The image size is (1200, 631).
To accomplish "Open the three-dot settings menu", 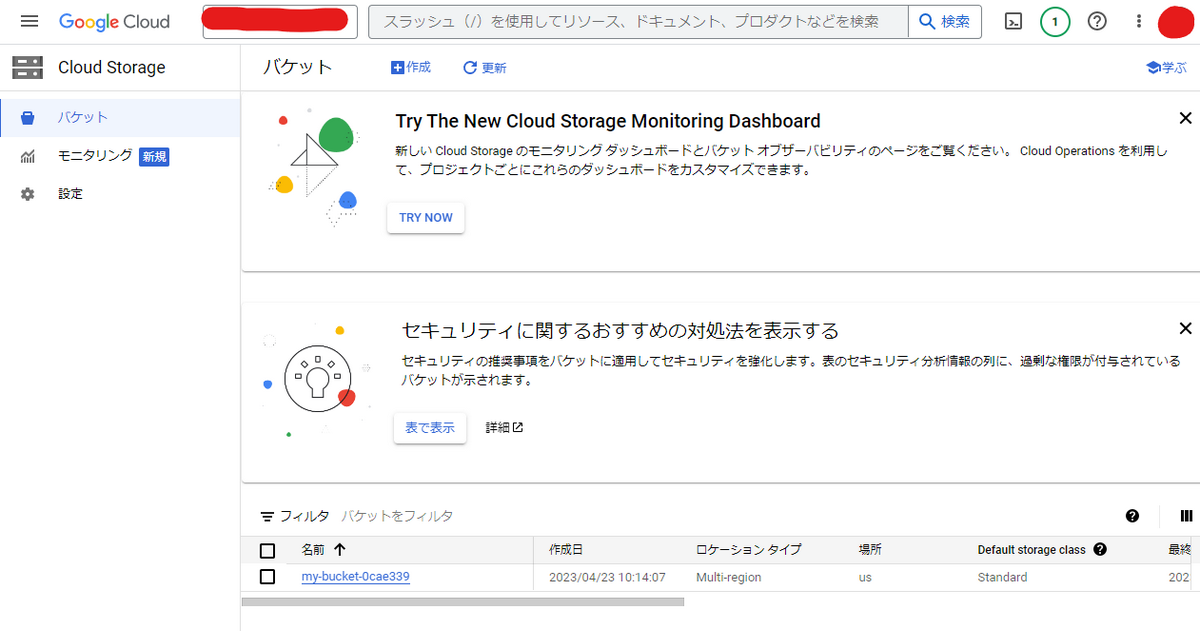I will tap(1139, 21).
